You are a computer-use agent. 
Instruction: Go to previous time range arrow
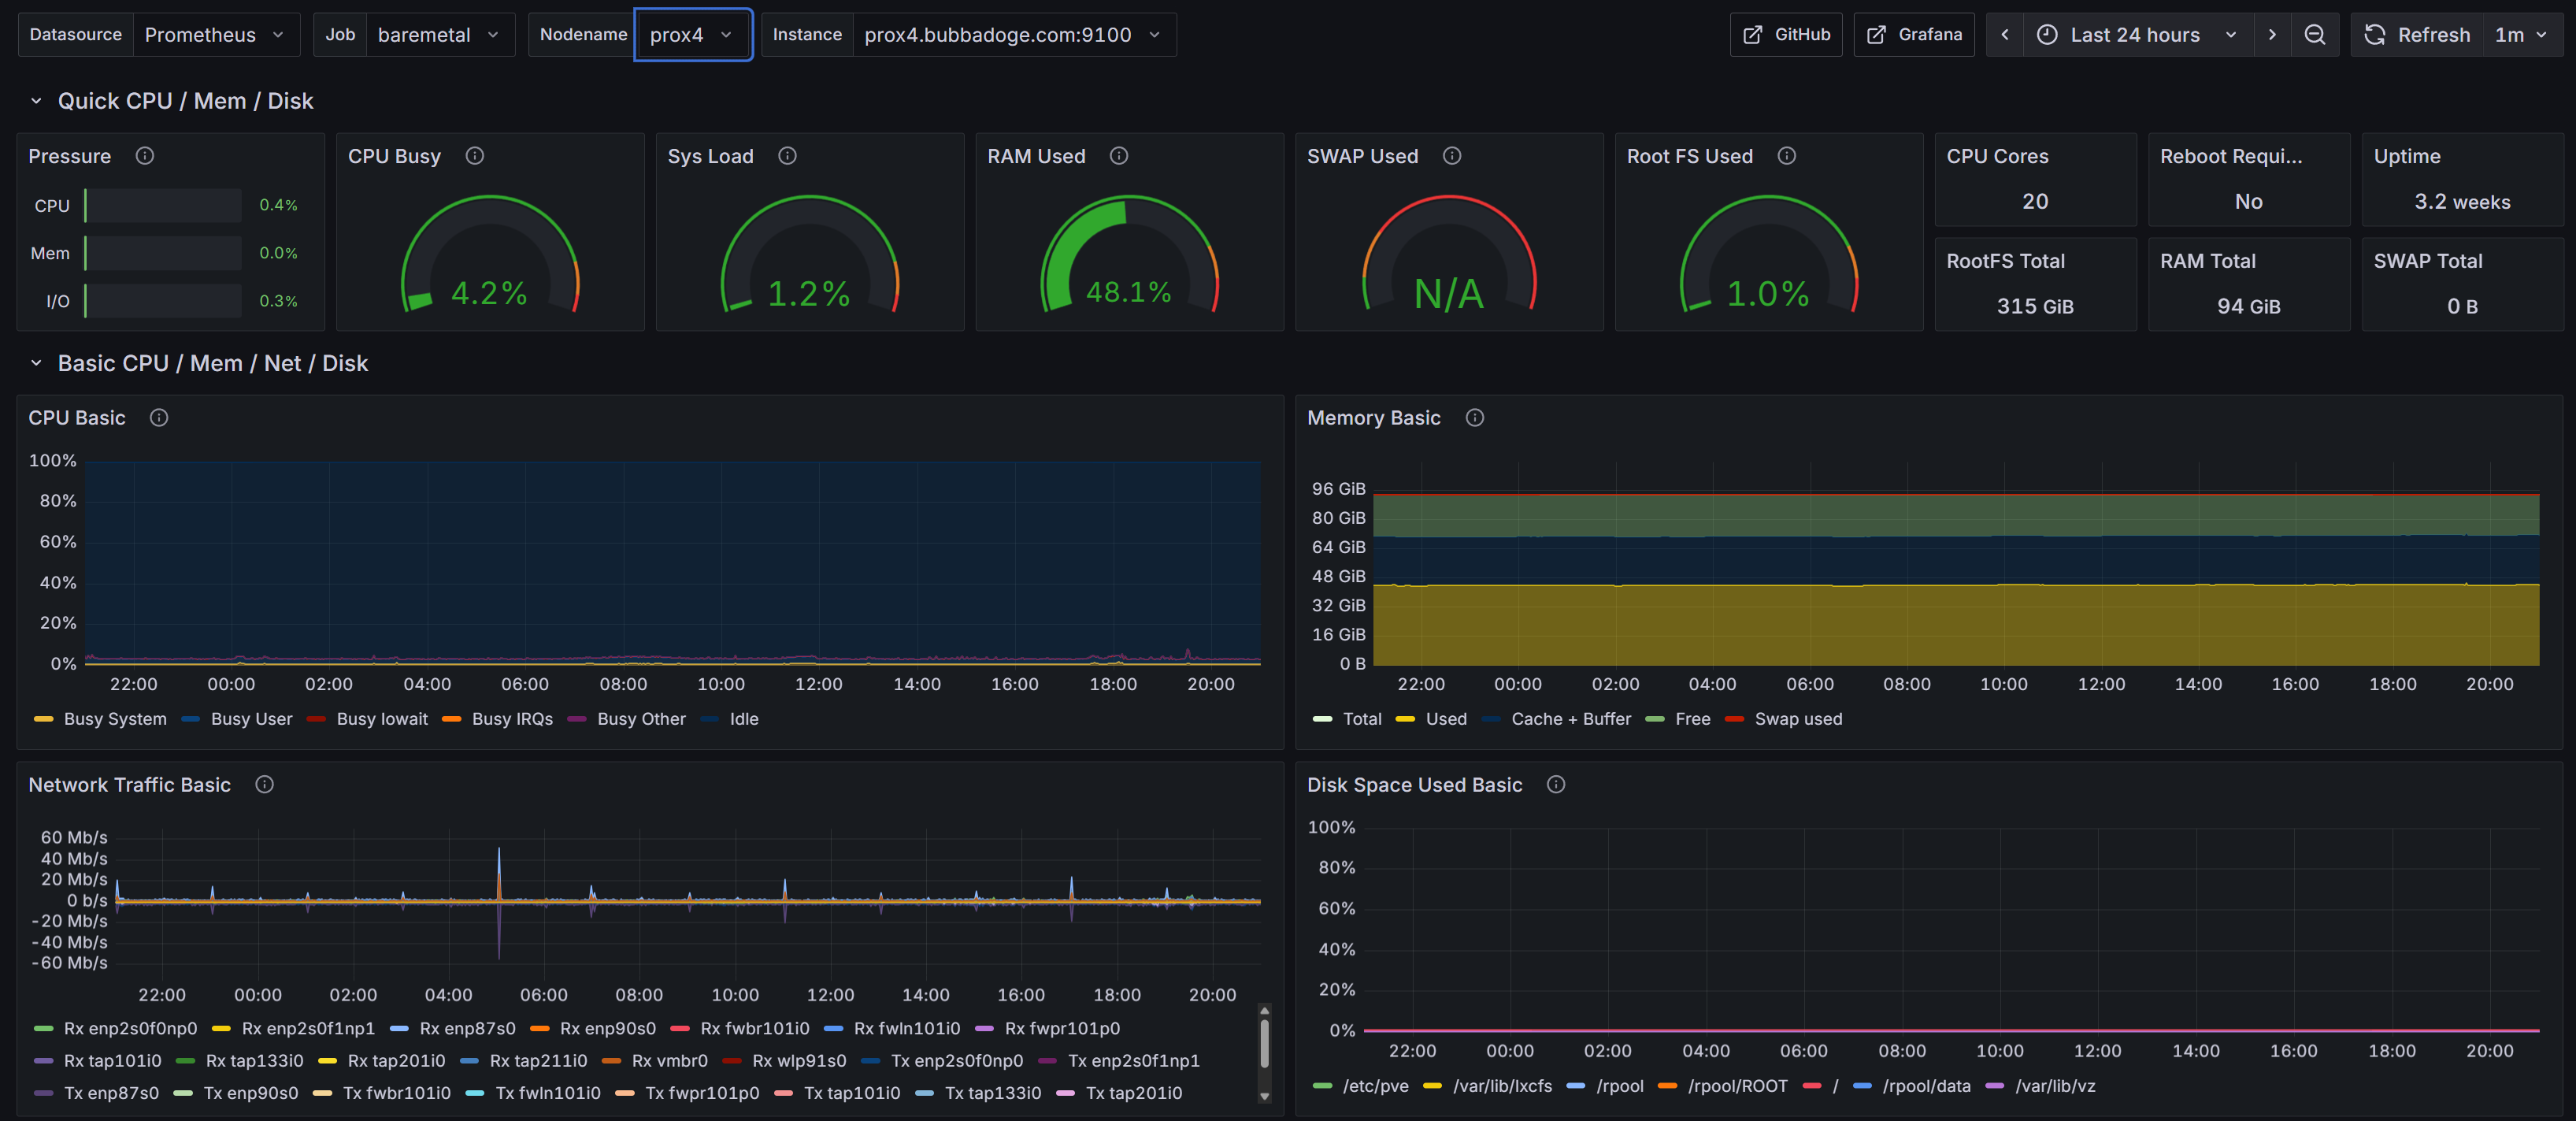(x=2004, y=35)
